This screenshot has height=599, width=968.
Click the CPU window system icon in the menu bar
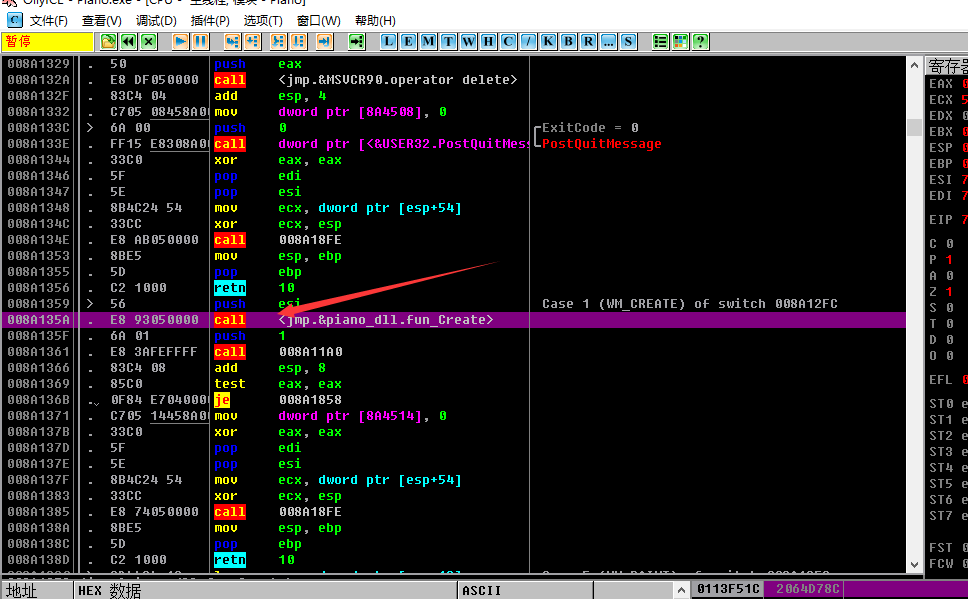(x=14, y=20)
